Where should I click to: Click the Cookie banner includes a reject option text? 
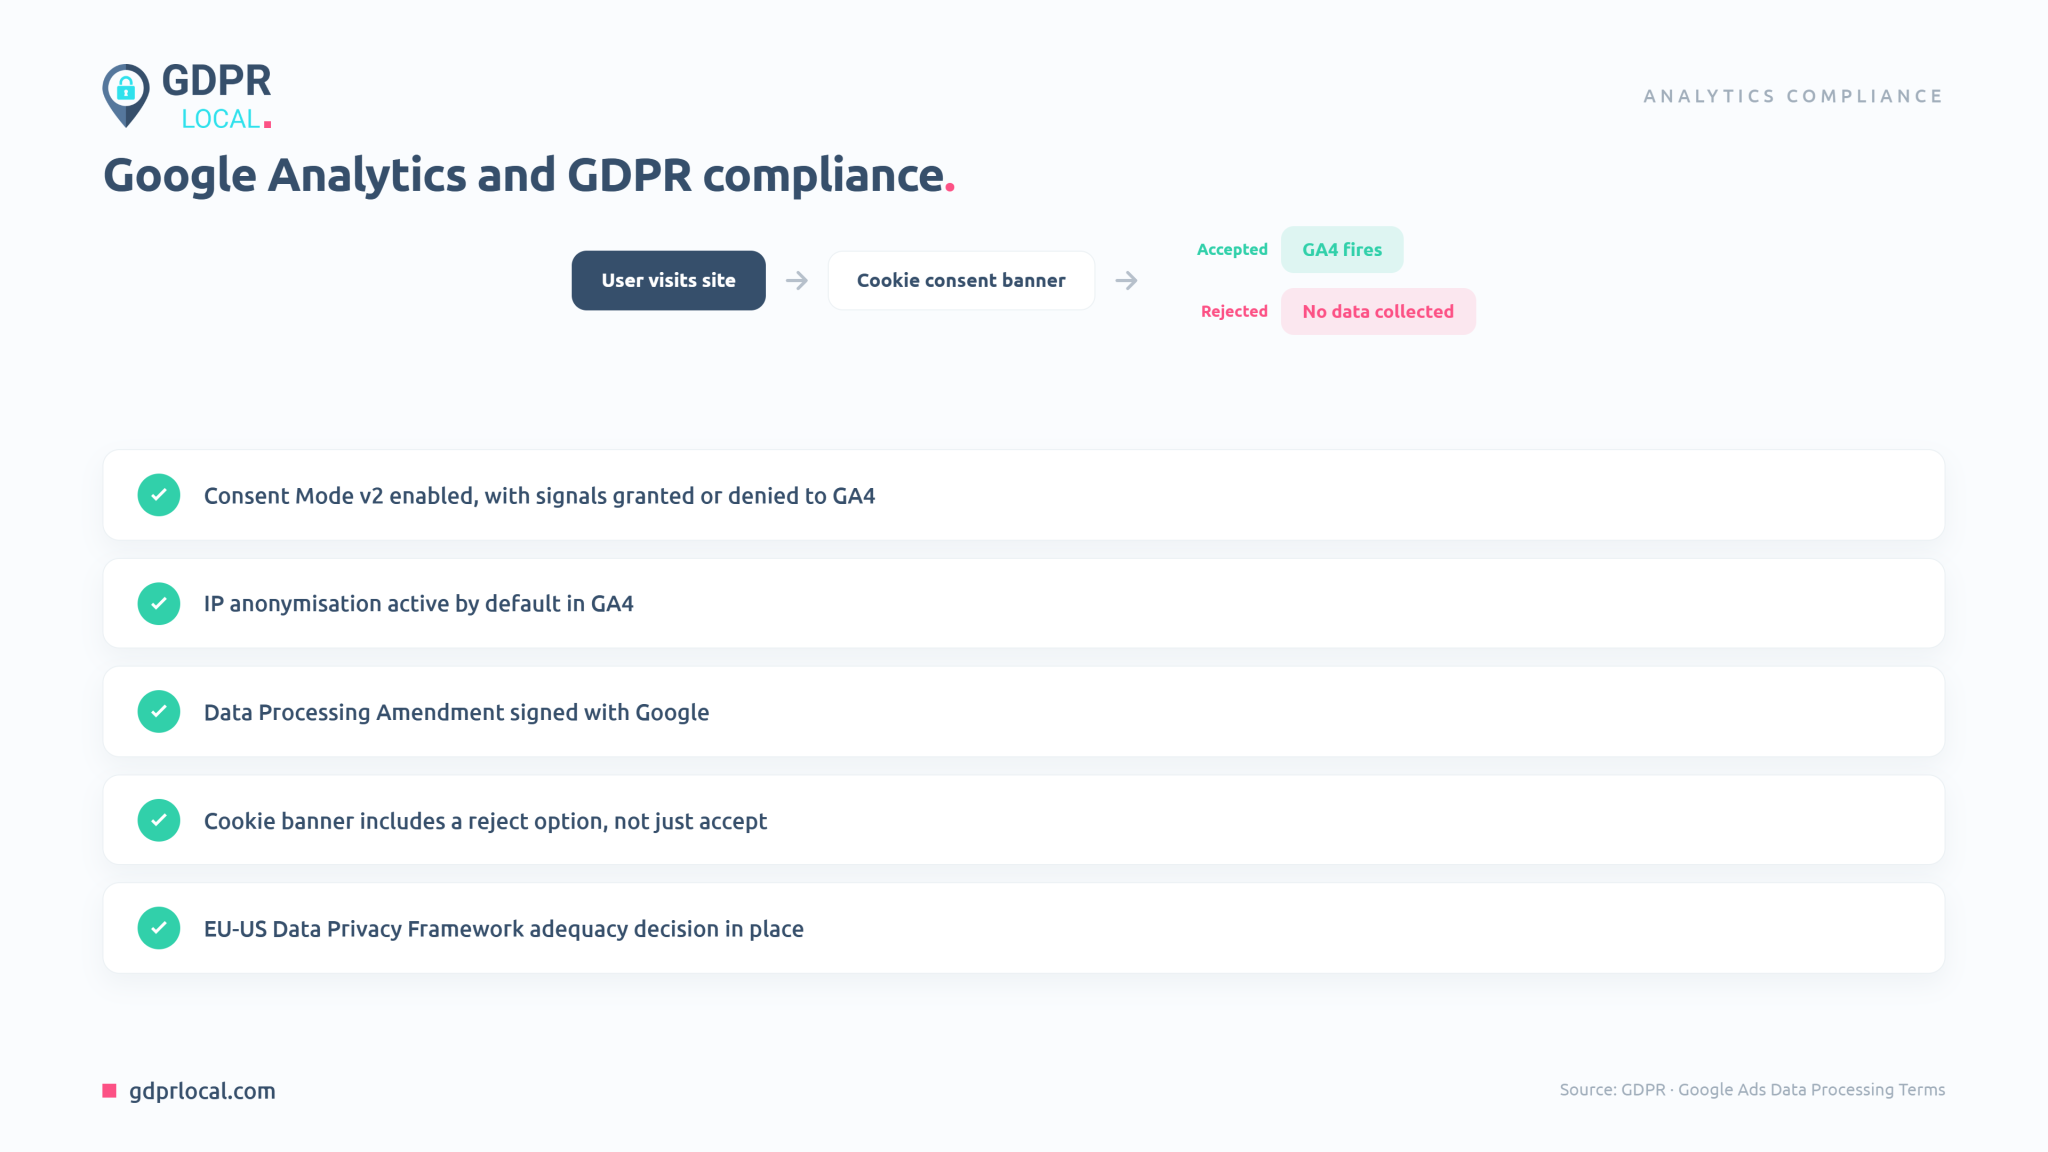485,821
